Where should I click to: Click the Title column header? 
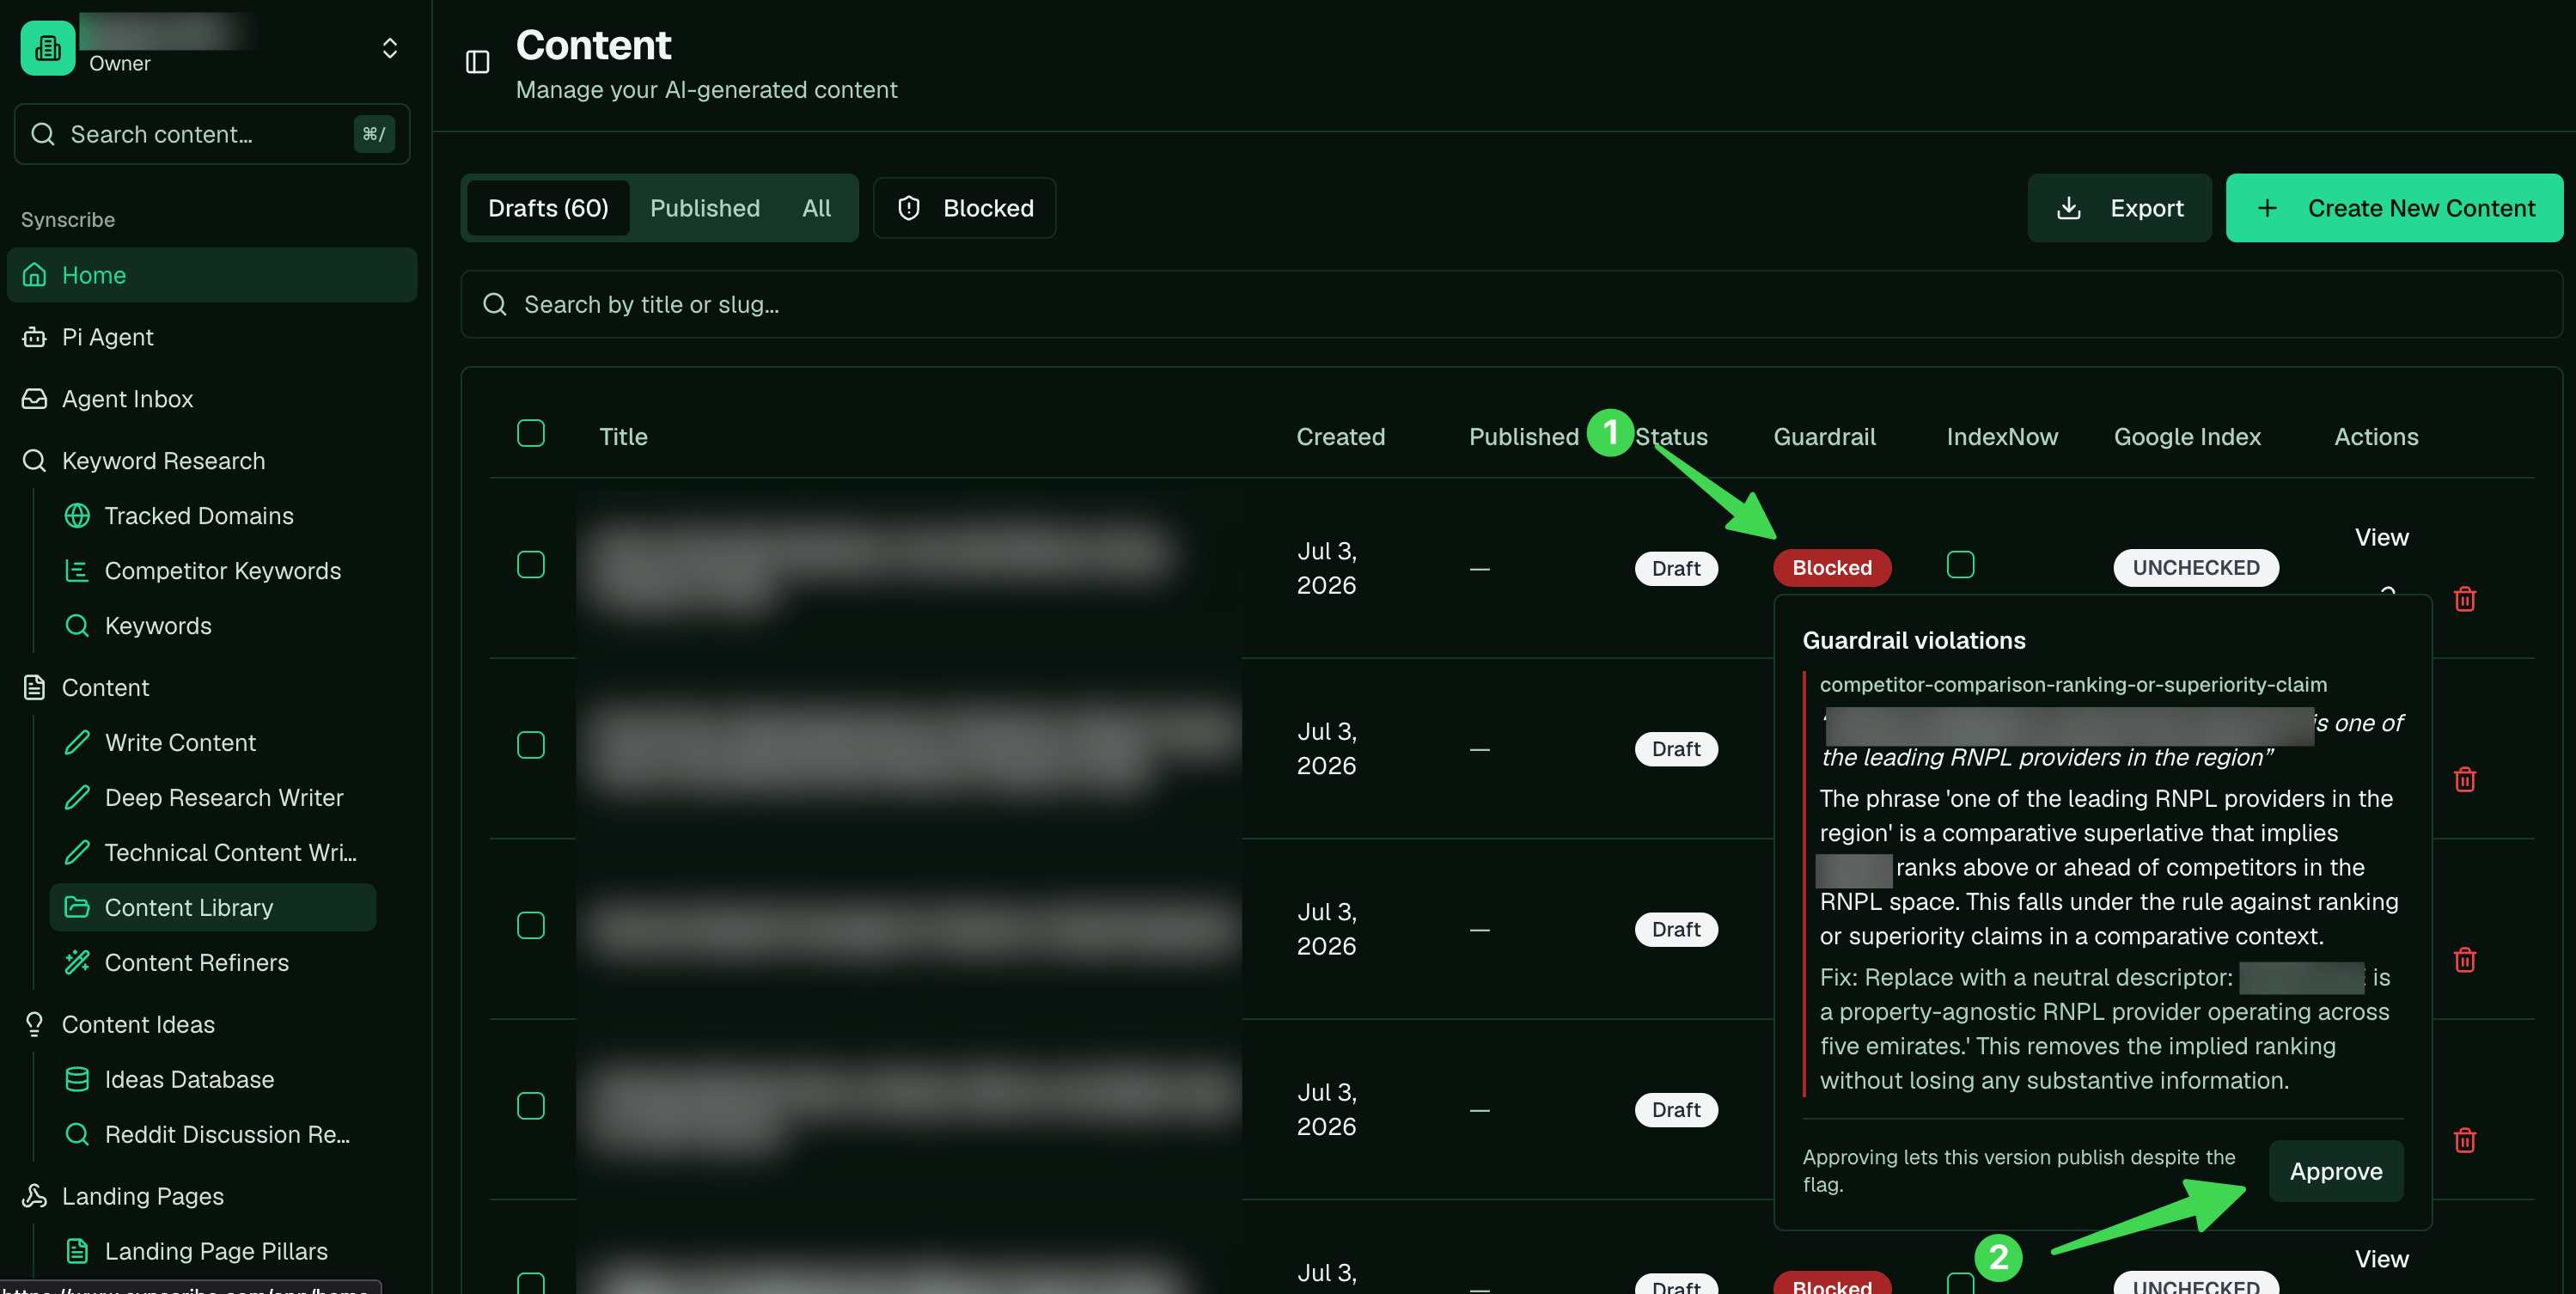pos(623,437)
